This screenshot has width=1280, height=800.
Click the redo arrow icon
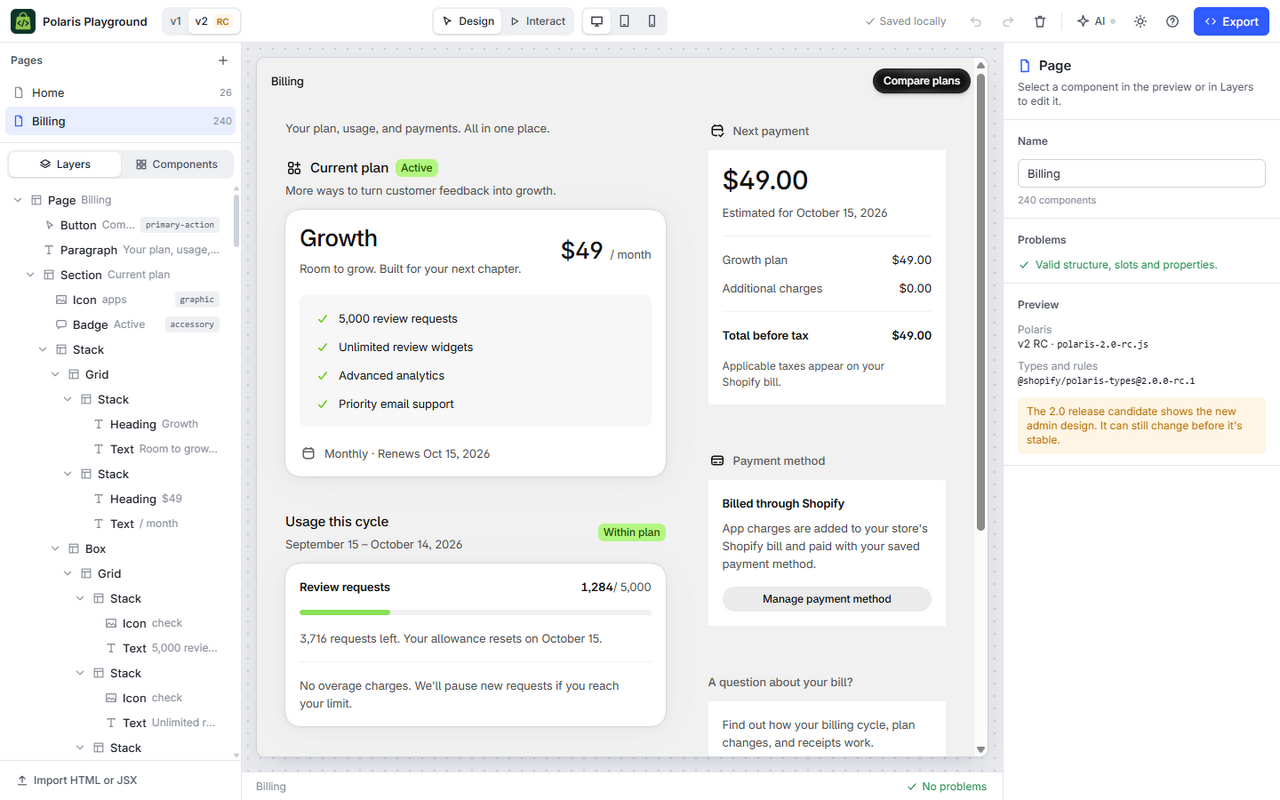1008,21
